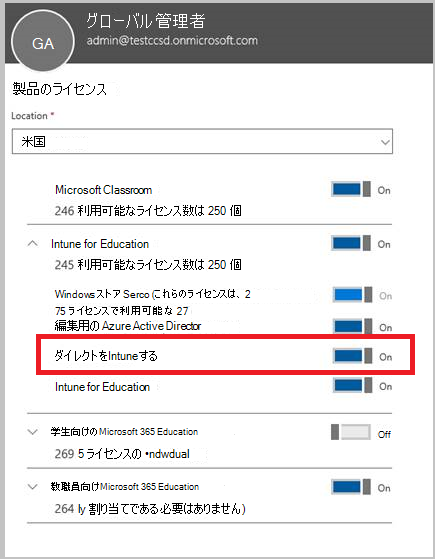Toggle the Azure Active Director switch
Screen dimensions: 435x559
pyautogui.click(x=353, y=327)
